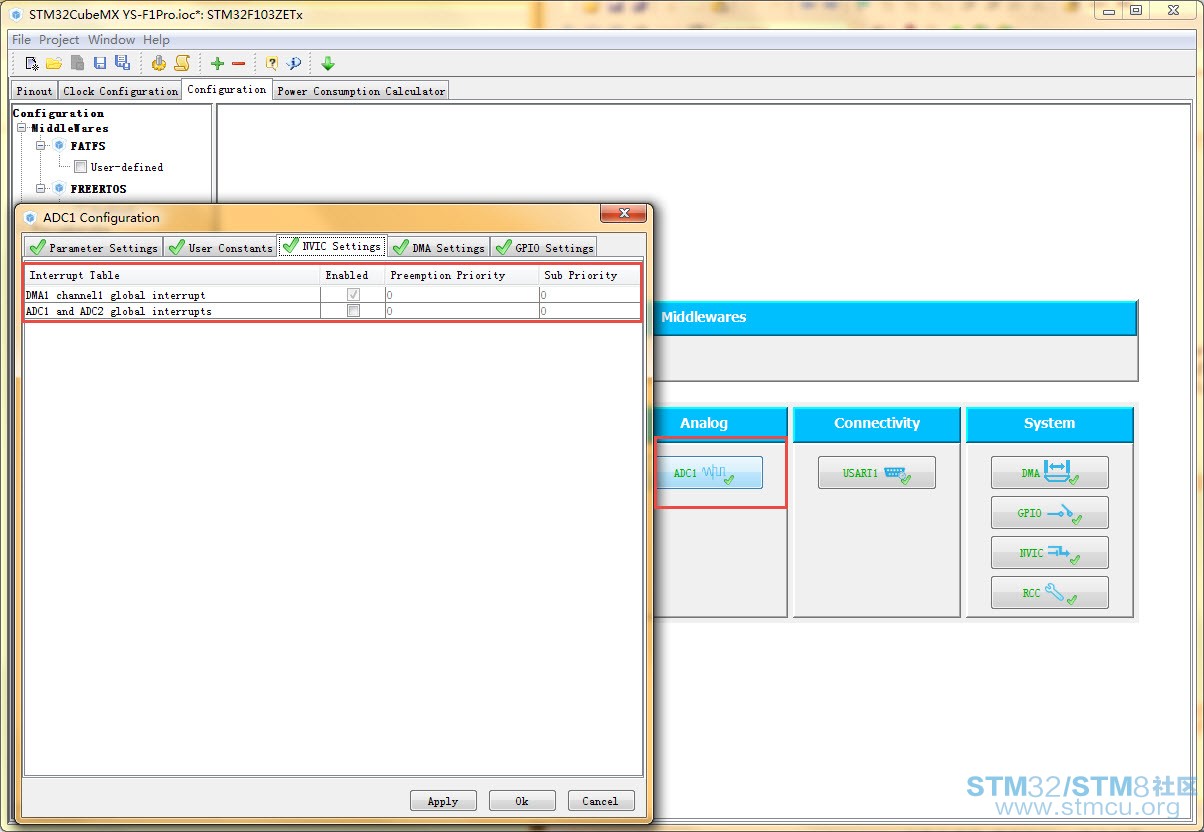Select the Configuration main tab
1204x832 pixels.
click(227, 89)
